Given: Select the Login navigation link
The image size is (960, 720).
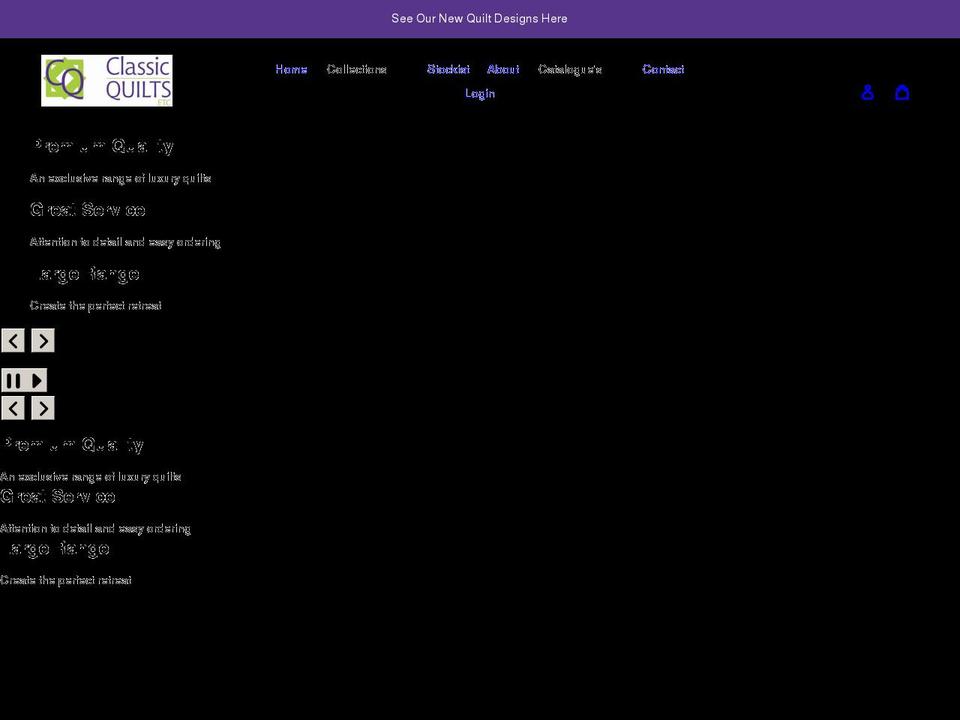Looking at the screenshot, I should pyautogui.click(x=480, y=93).
